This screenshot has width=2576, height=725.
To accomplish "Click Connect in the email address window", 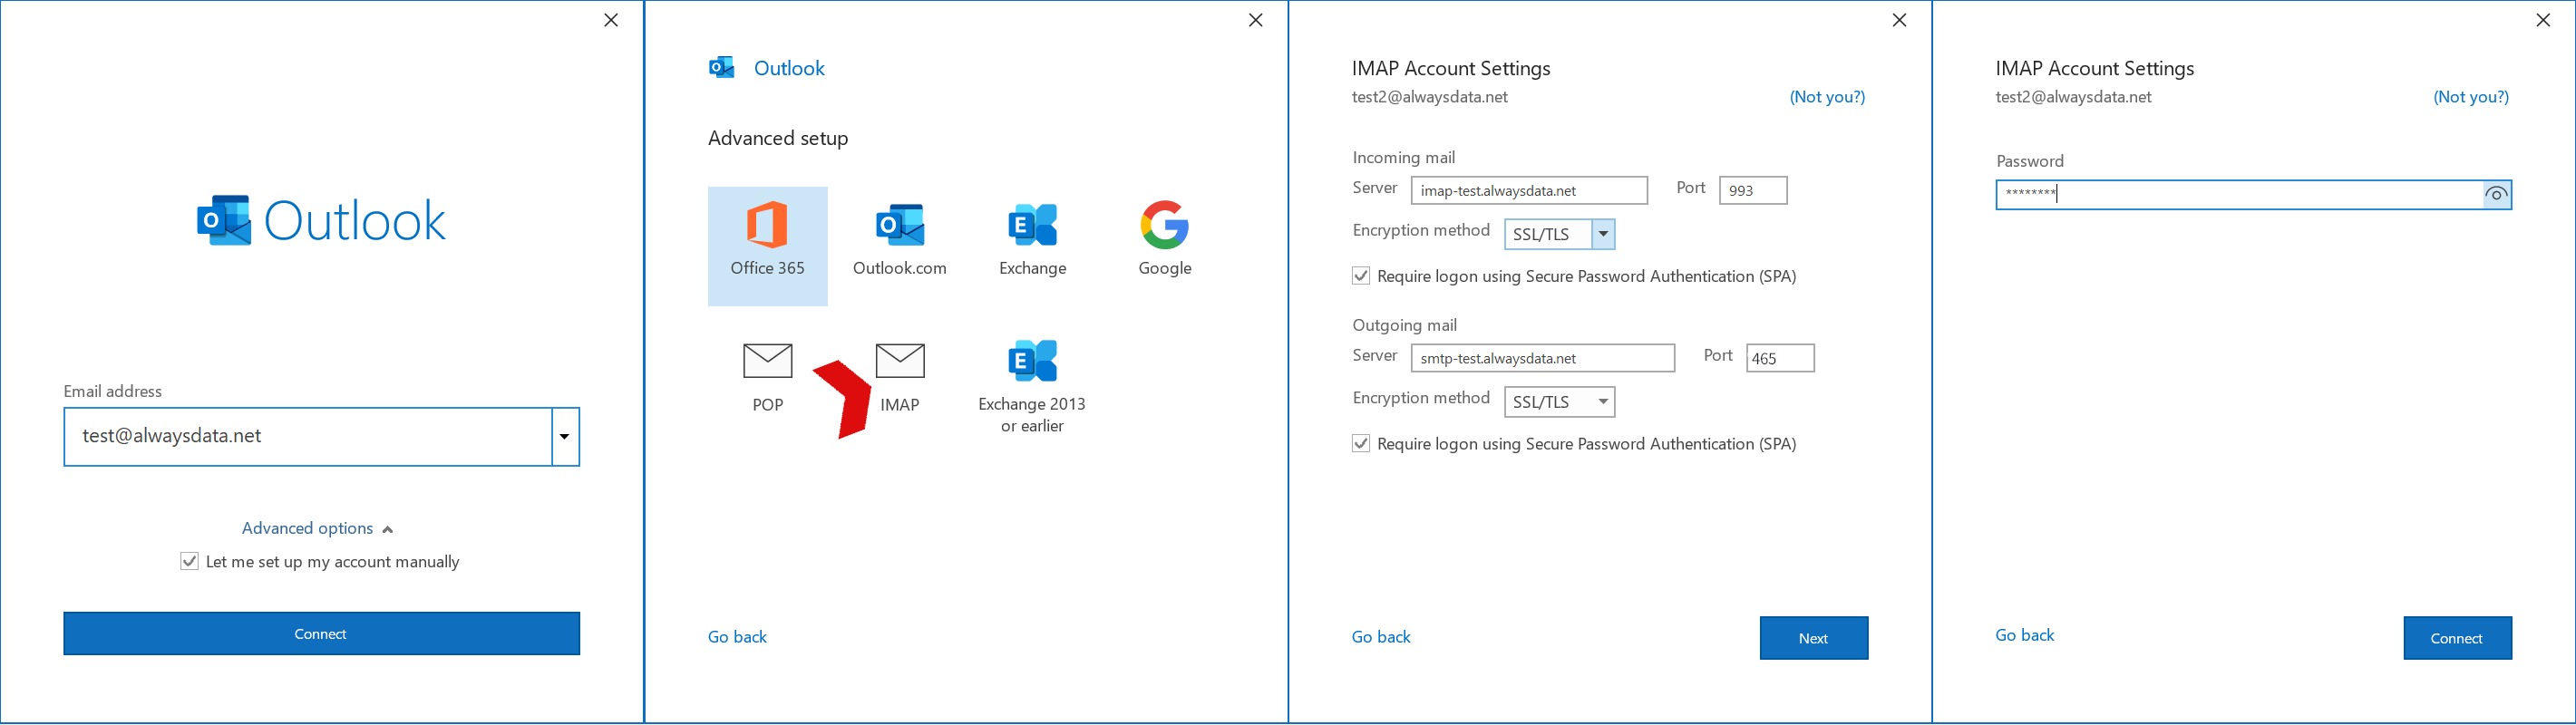I will 321,634.
